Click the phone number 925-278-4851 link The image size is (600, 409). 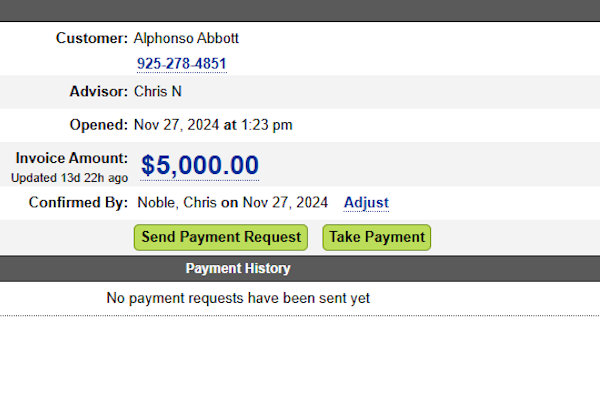pos(181,64)
